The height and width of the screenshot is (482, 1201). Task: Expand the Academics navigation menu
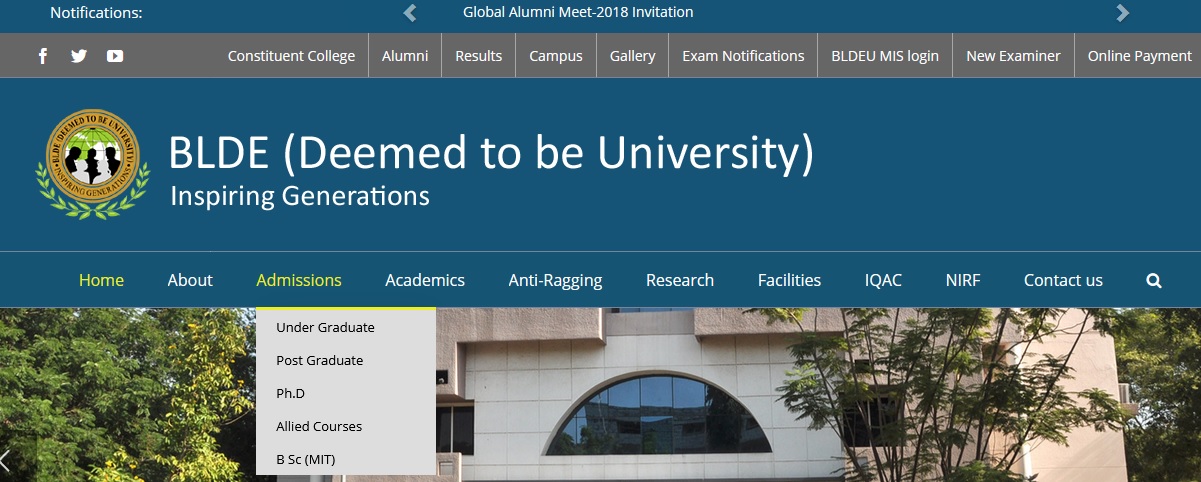425,280
